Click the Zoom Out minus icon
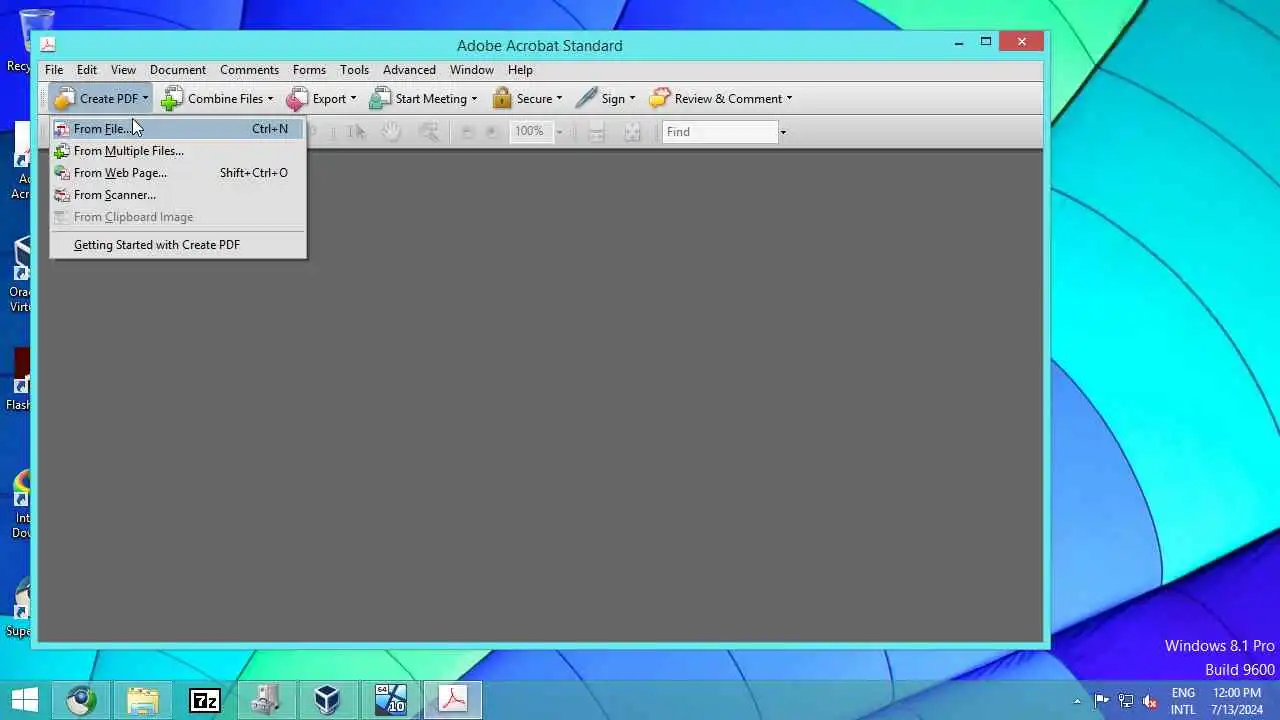Screen dimensions: 1280x720 point(467,132)
